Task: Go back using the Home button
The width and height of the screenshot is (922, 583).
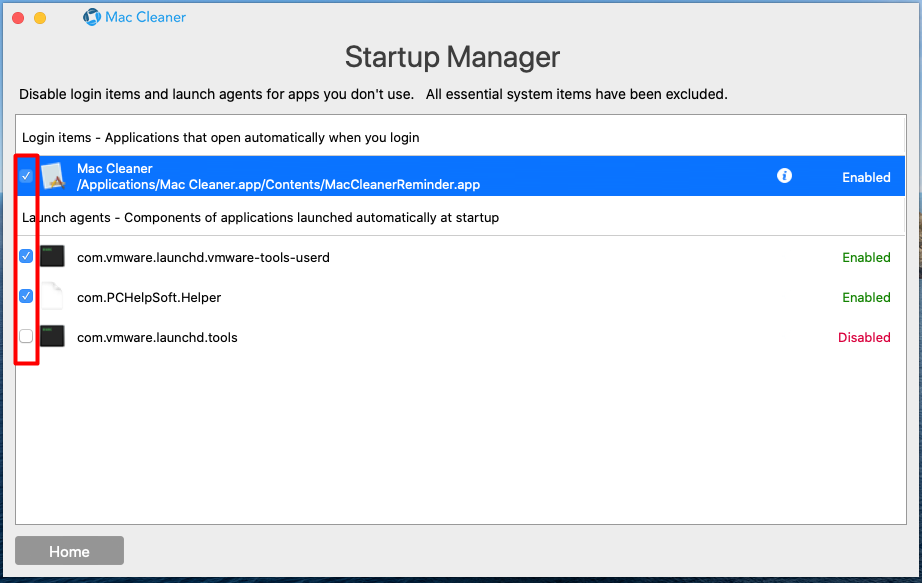Action: [69, 551]
